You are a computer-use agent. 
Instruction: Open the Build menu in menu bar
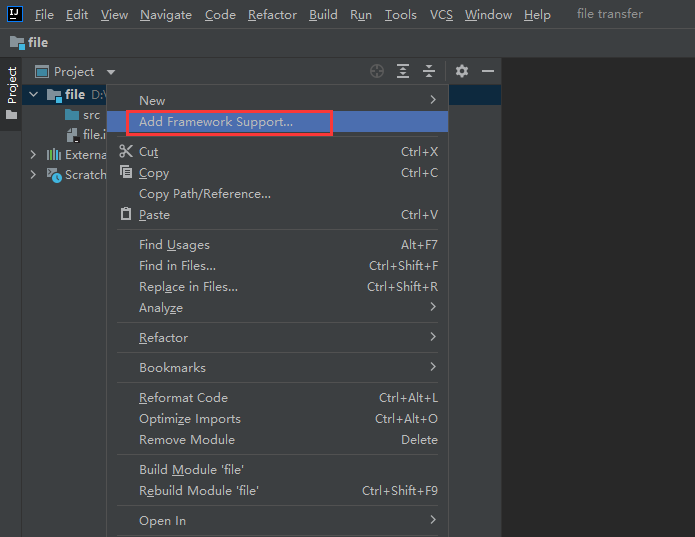coord(323,15)
